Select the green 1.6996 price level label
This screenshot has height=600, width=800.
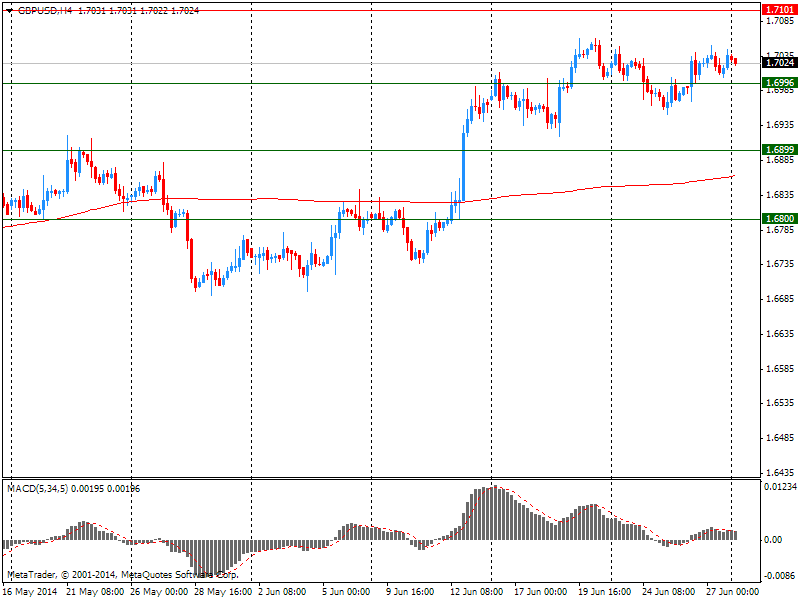tap(780, 83)
